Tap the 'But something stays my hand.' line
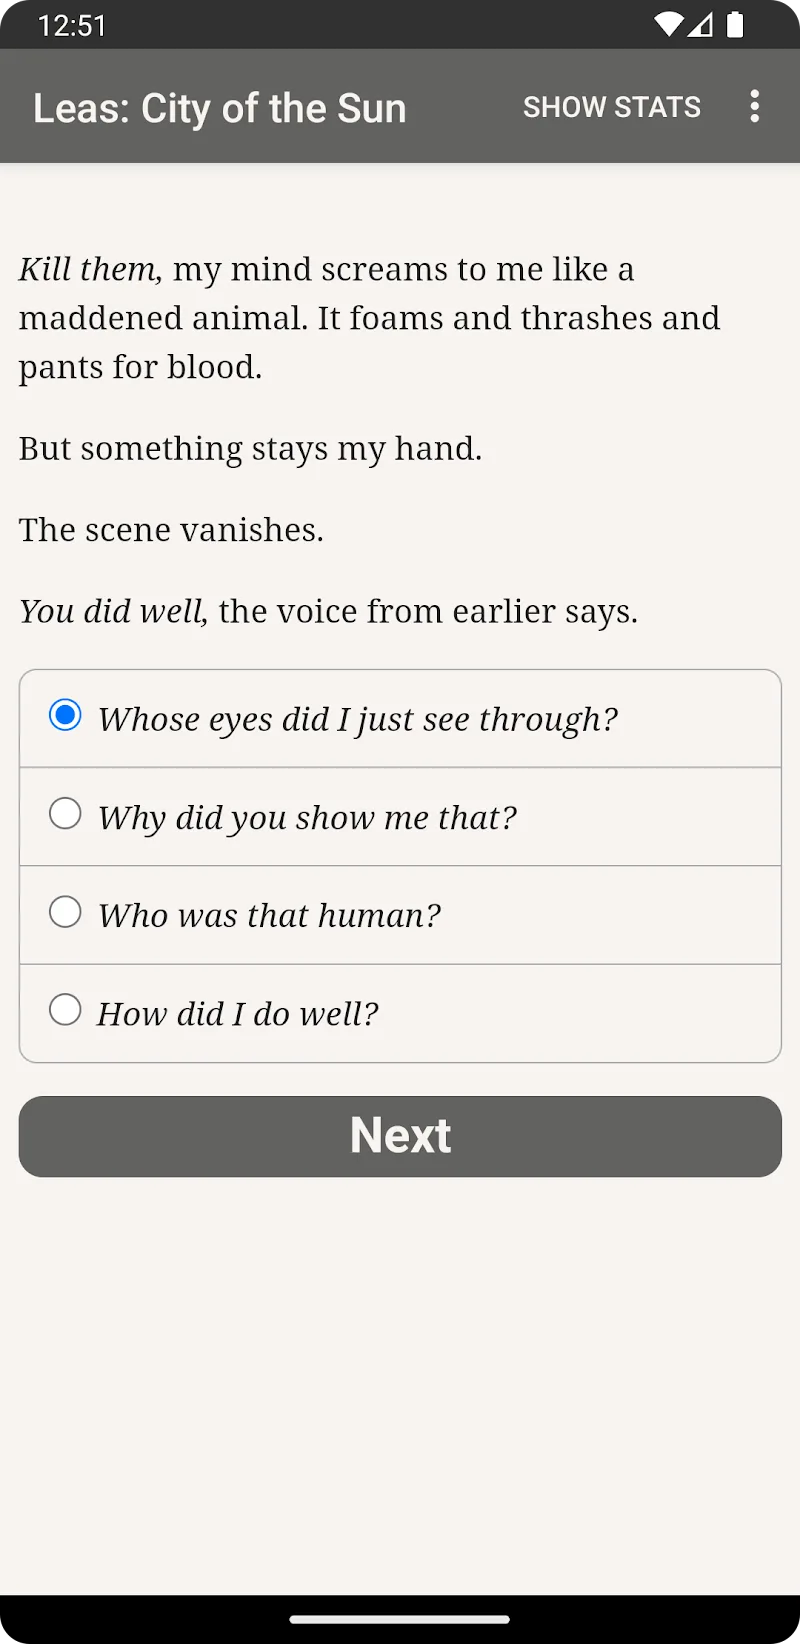This screenshot has width=800, height=1644. point(250,449)
